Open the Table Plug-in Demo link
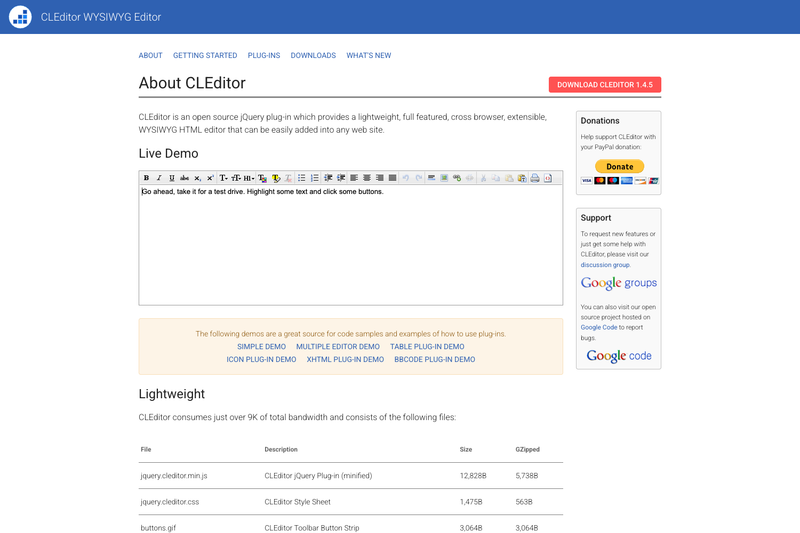Viewport: 800px width, 533px height. pos(428,346)
